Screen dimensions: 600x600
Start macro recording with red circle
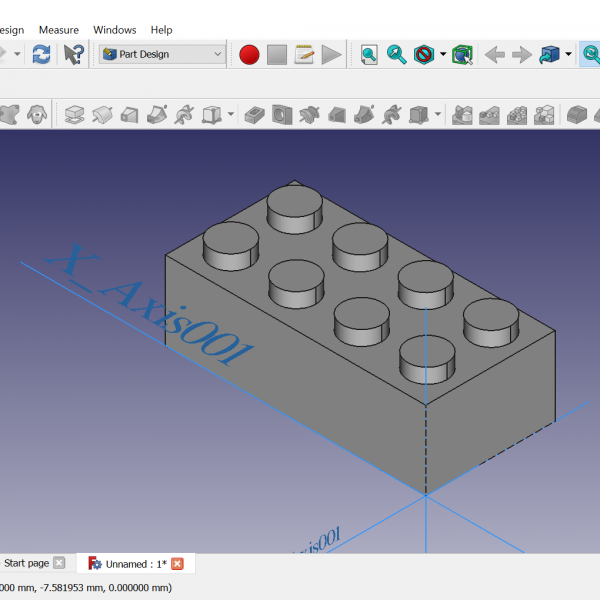click(x=249, y=55)
